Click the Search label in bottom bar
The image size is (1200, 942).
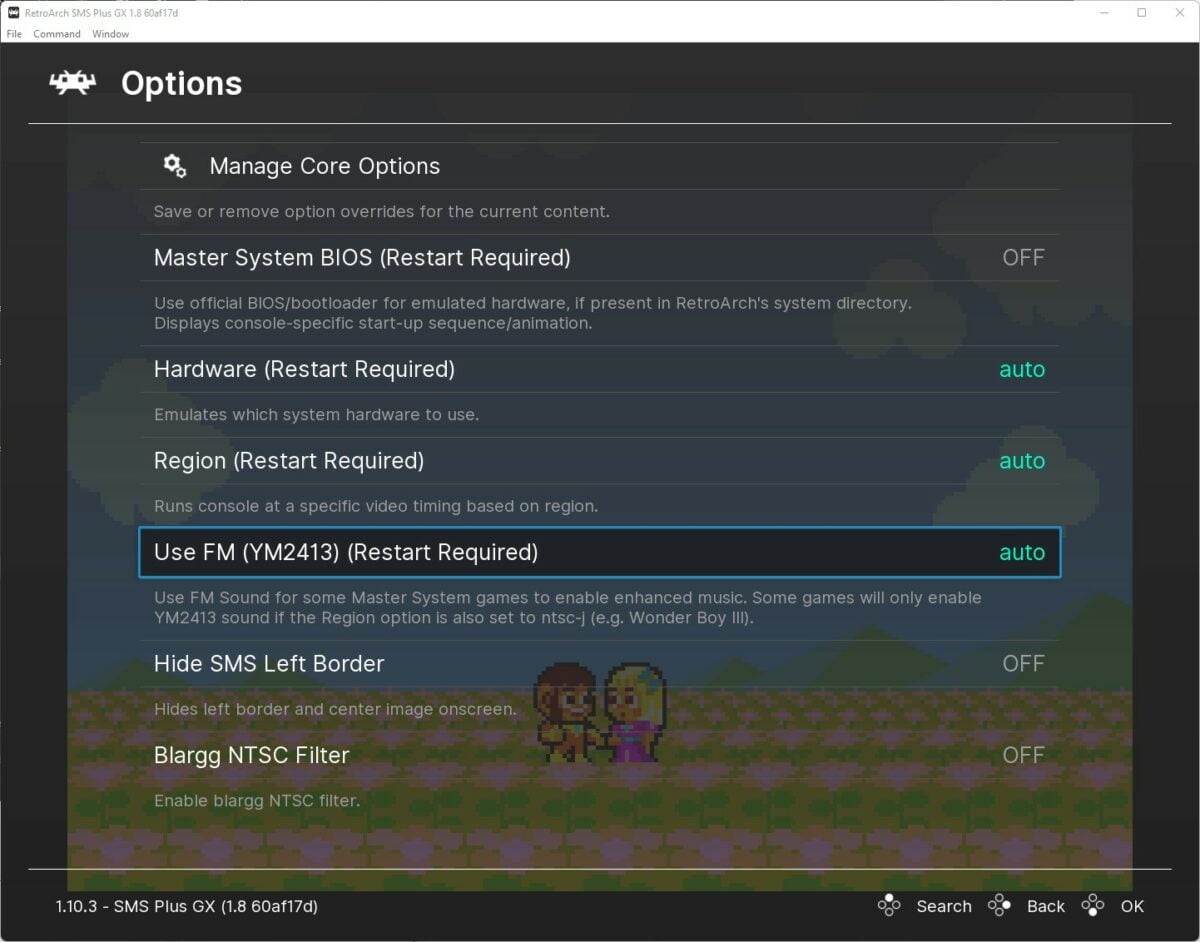944,906
